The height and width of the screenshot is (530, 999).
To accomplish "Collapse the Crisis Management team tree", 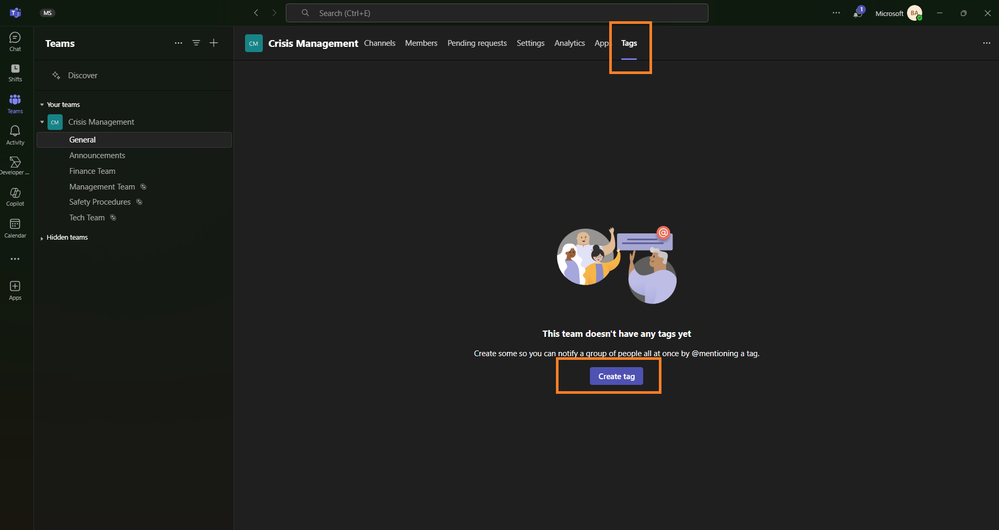I will [x=42, y=122].
